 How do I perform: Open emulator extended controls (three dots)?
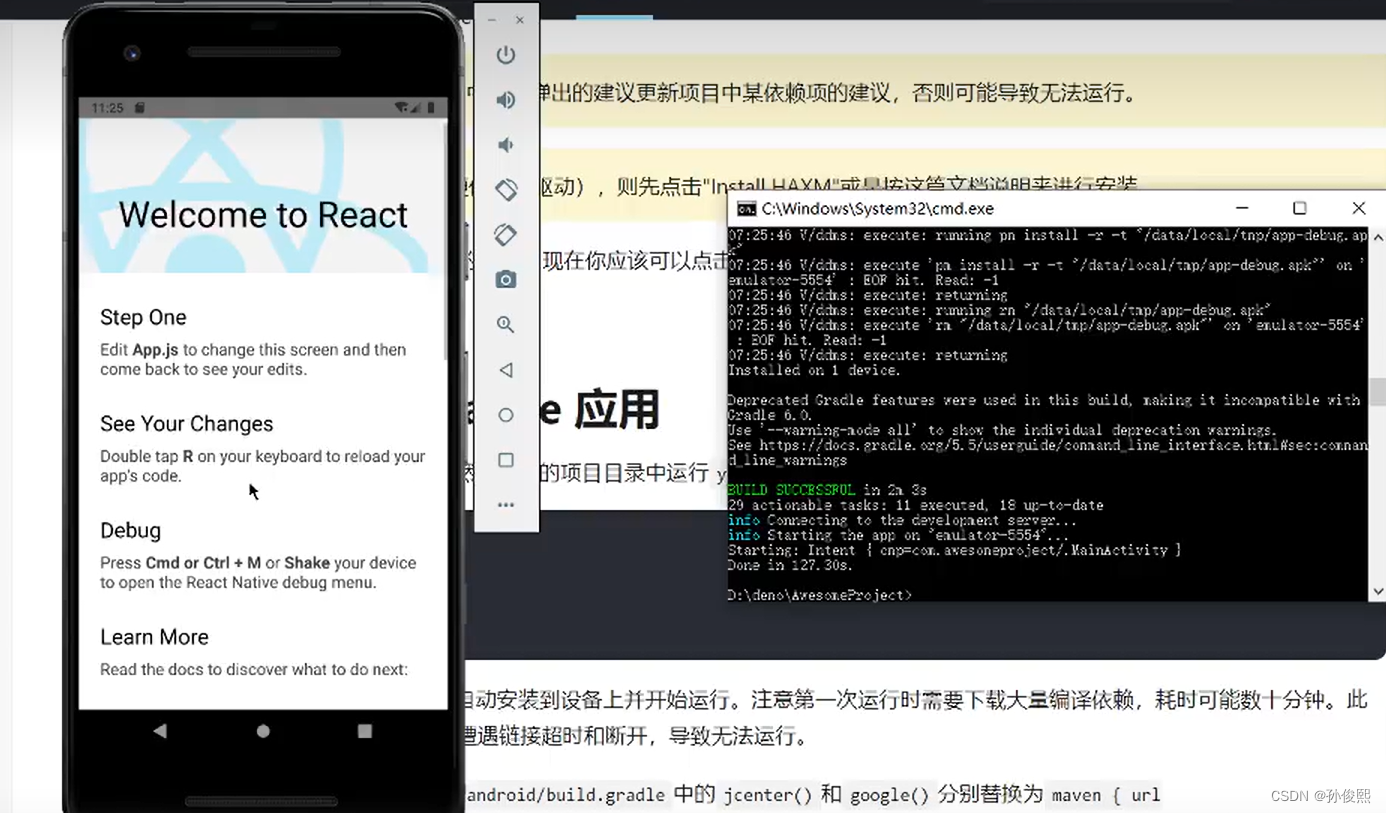[x=506, y=505]
